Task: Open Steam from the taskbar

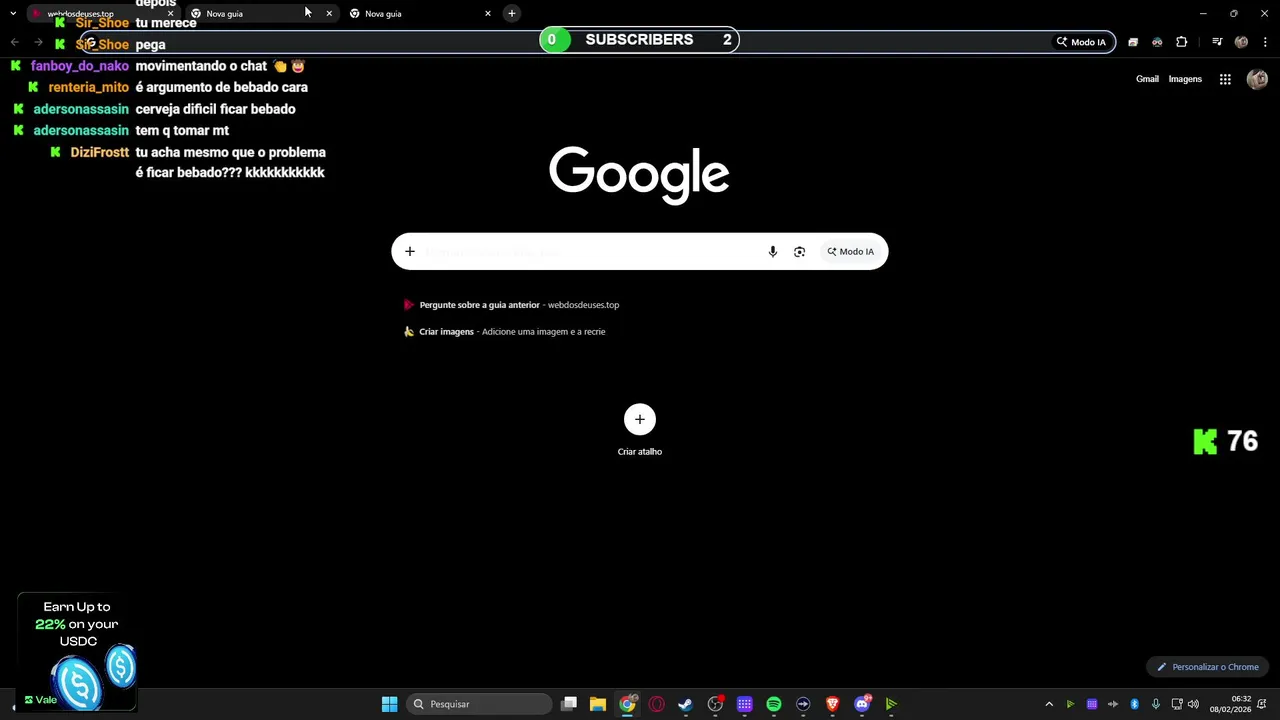Action: click(x=685, y=704)
